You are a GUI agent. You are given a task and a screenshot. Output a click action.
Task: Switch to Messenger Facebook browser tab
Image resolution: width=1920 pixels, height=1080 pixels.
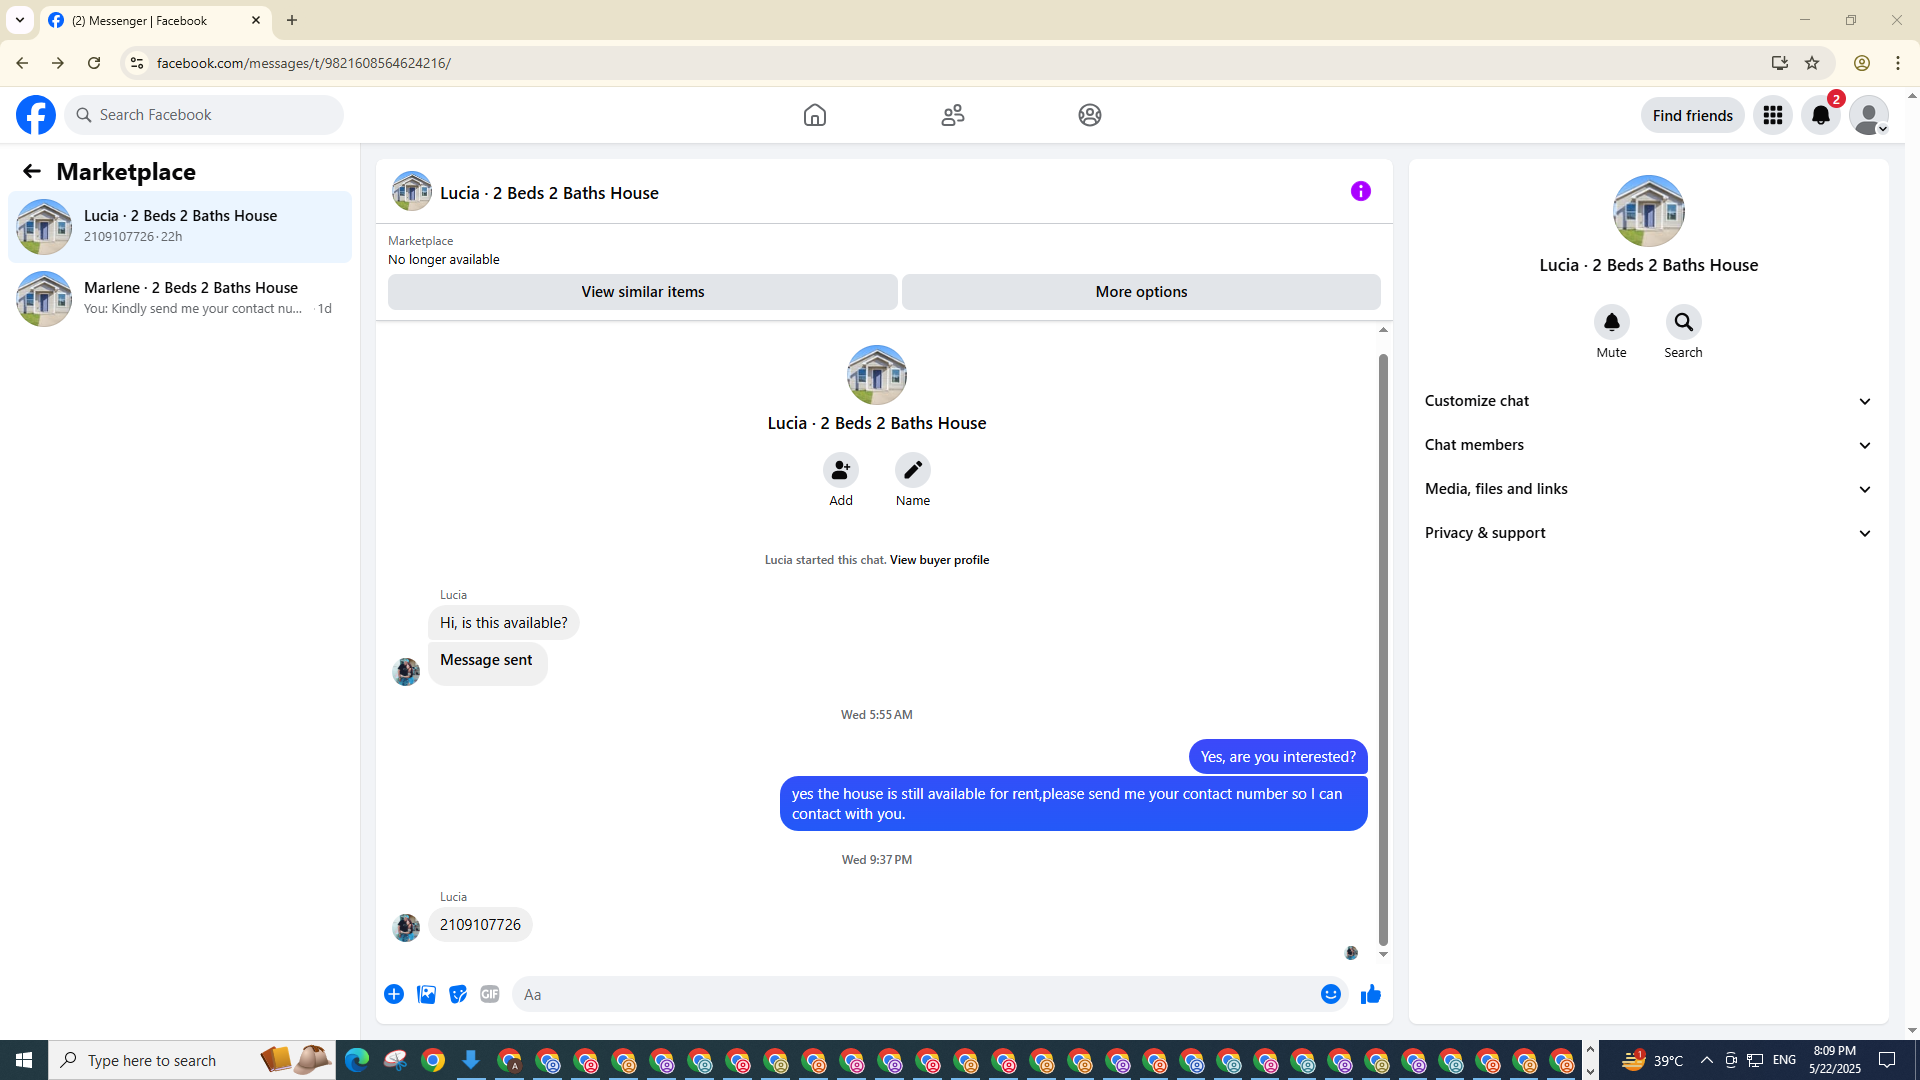[155, 20]
